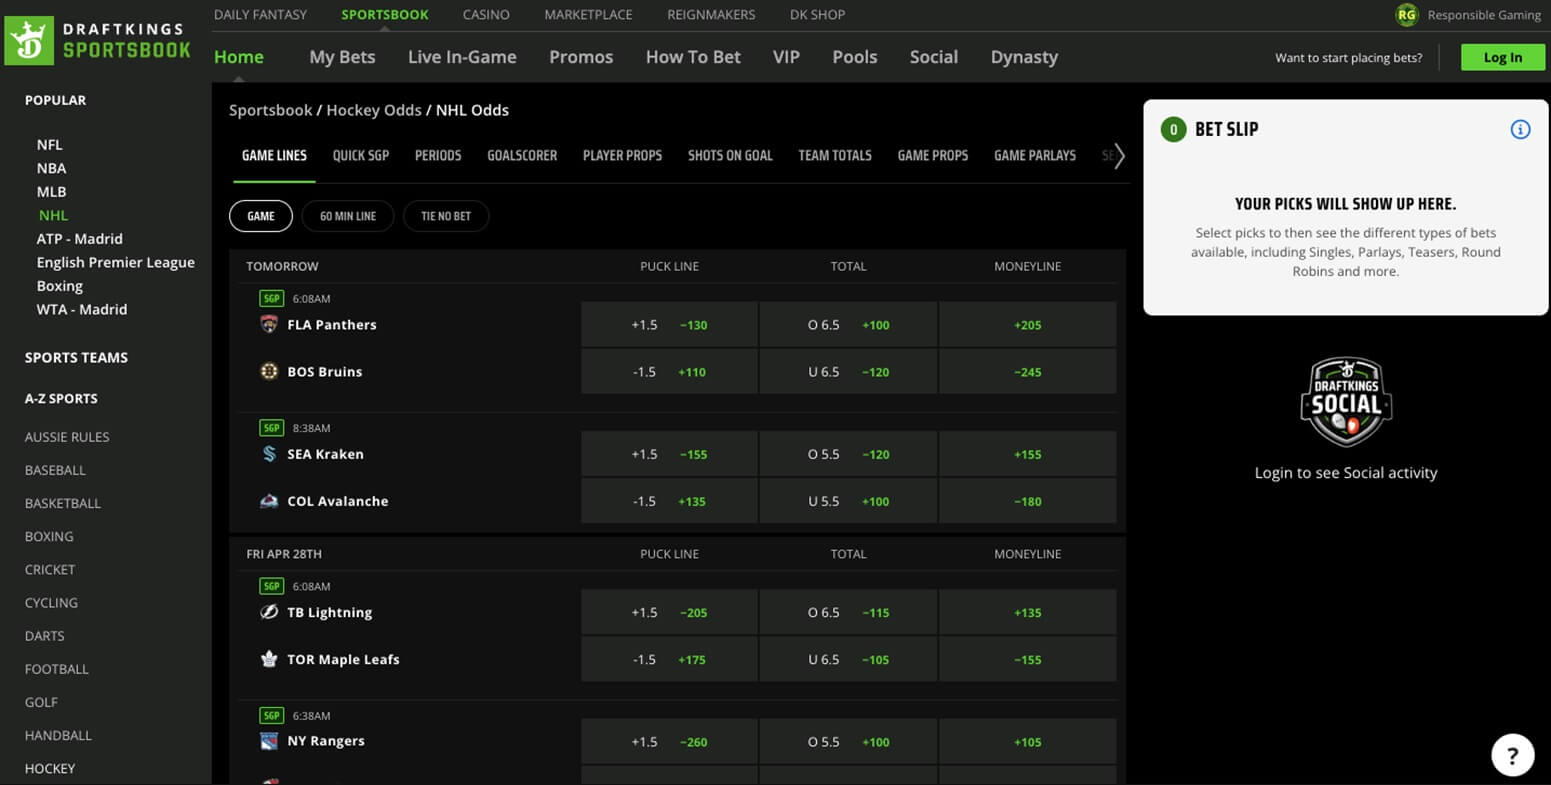Open the DK Shop link
Viewport: 1551px width, 785px height.
(817, 14)
